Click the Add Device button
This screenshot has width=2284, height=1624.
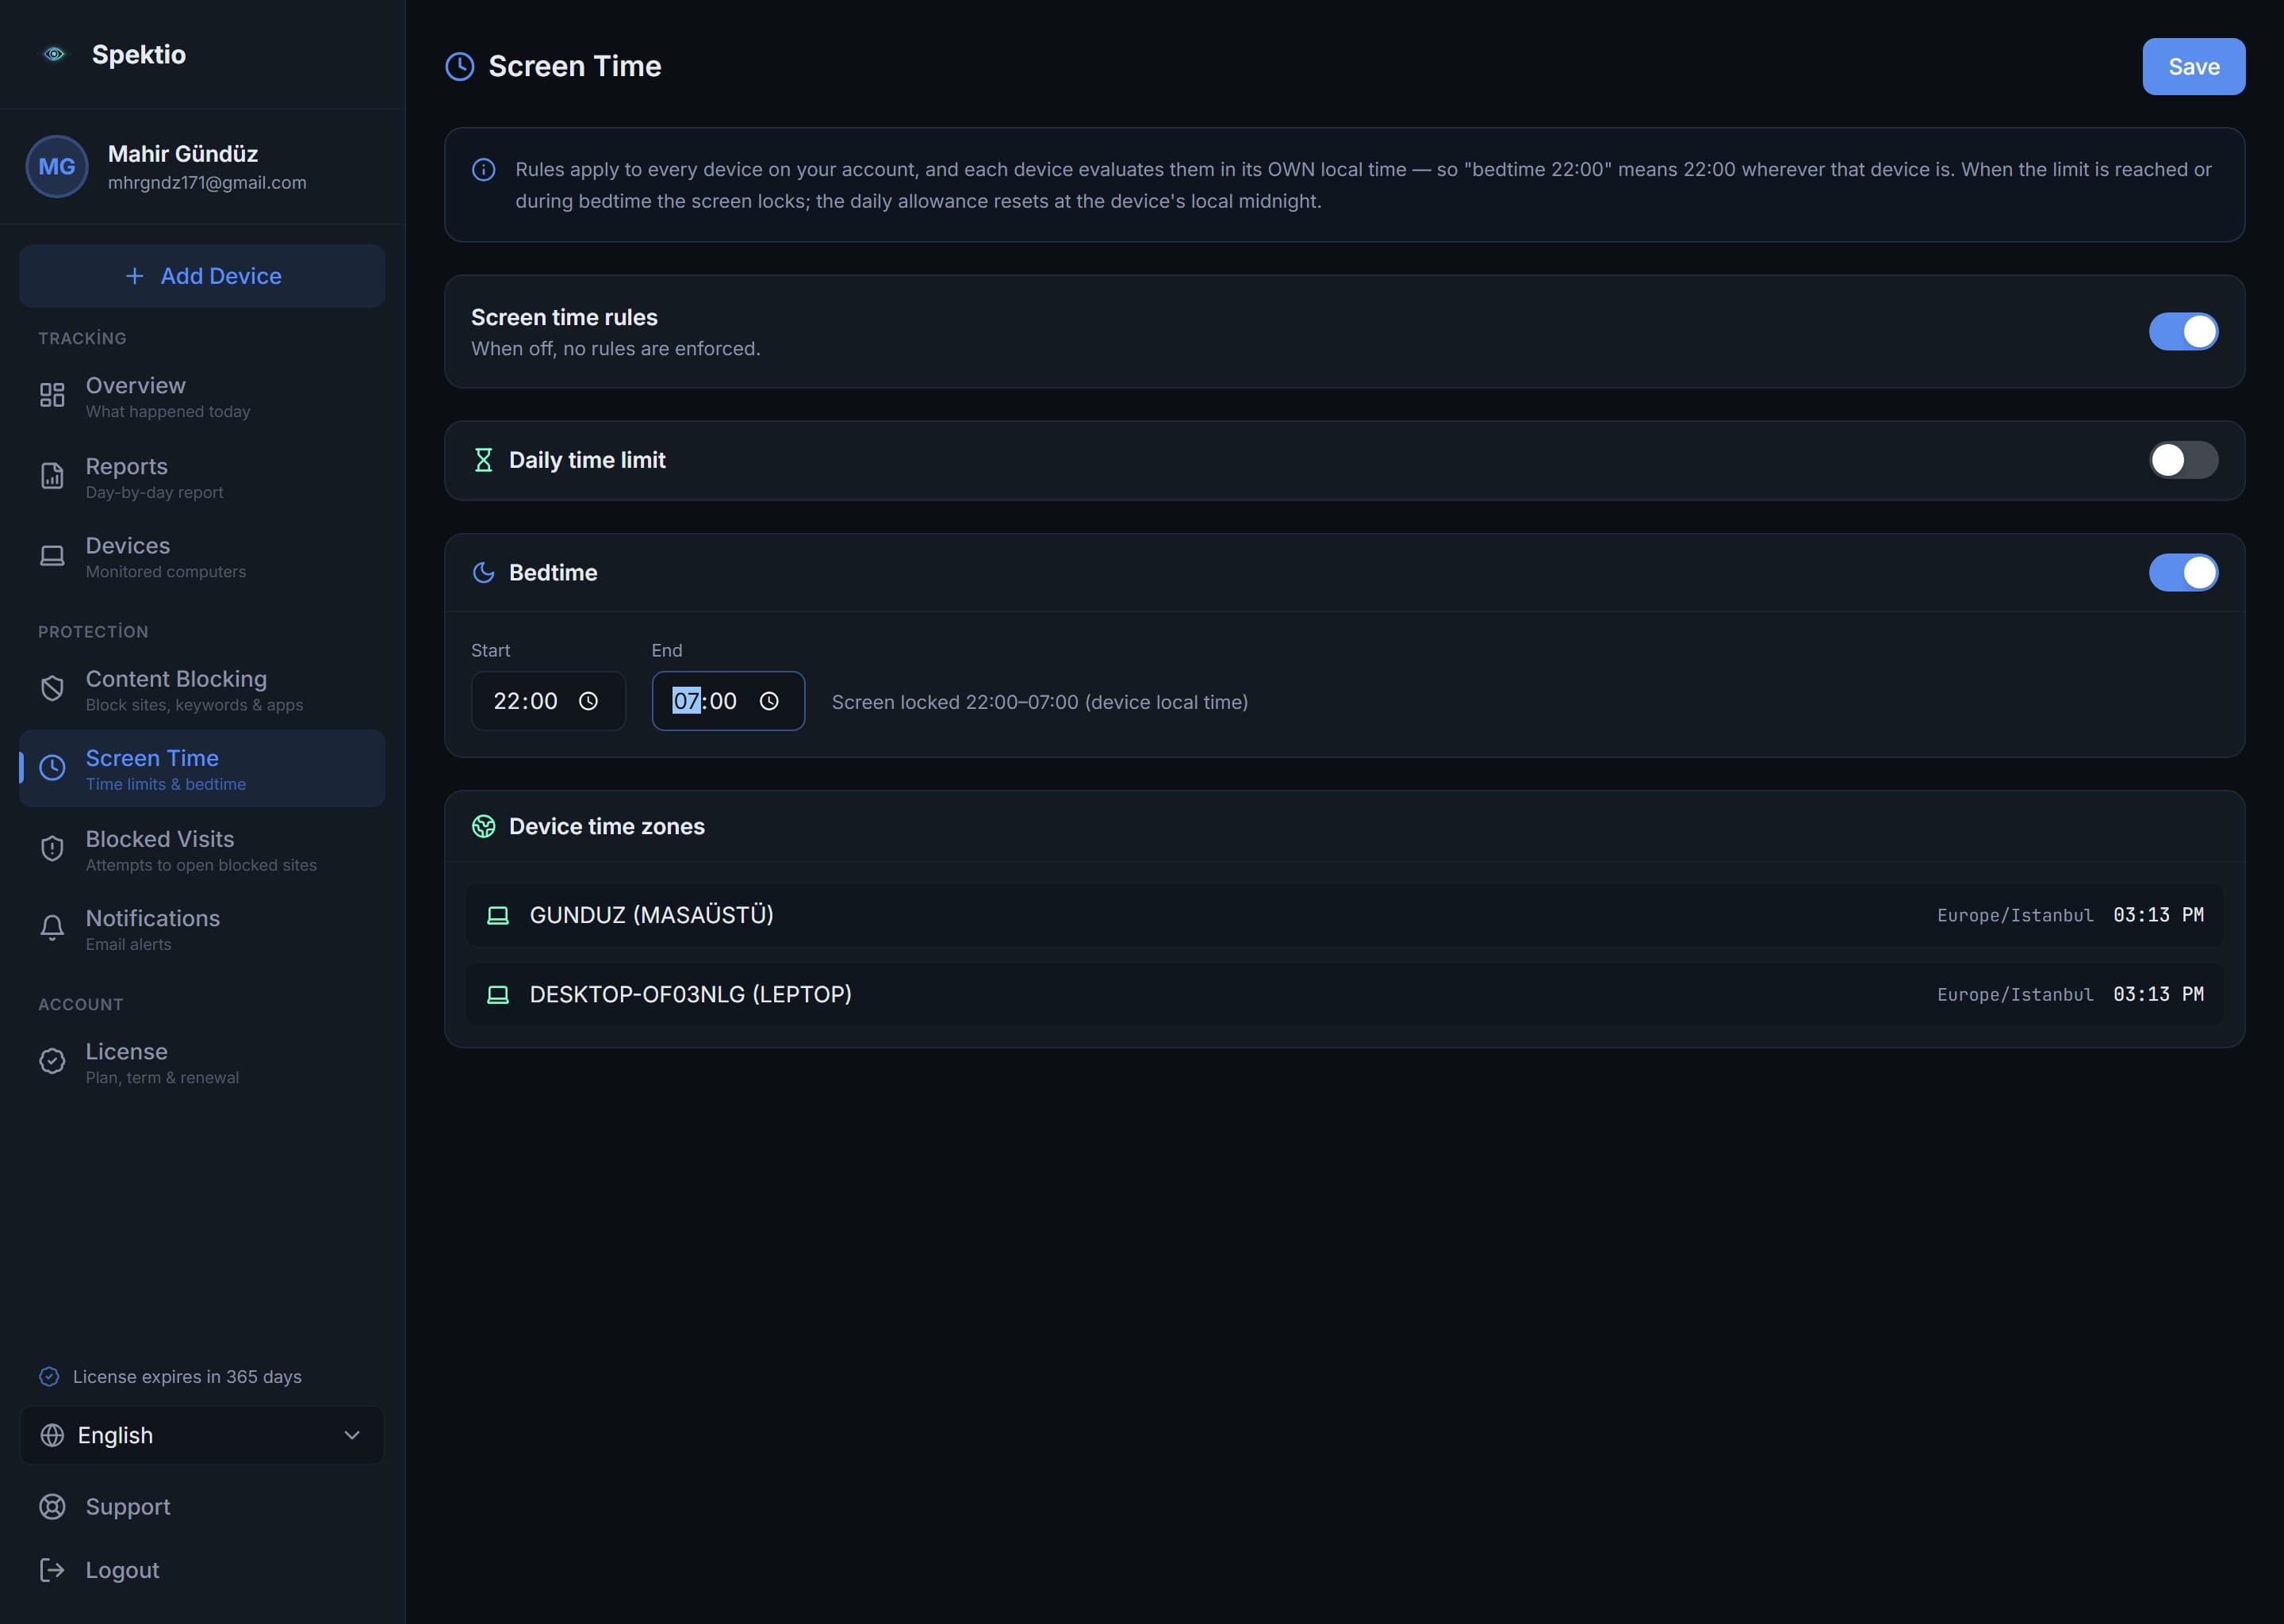point(202,276)
